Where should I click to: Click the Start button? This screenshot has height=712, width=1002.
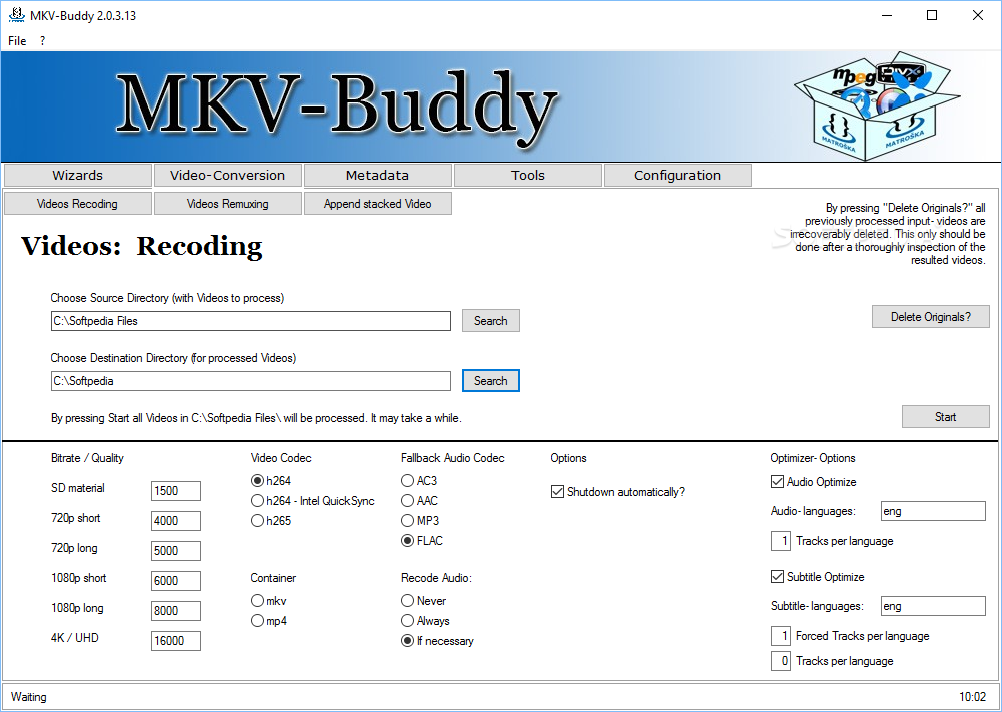[x=946, y=417]
